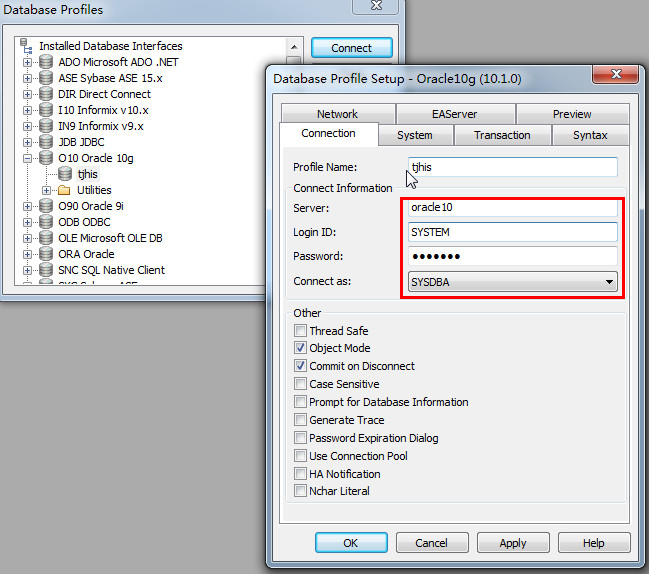The image size is (649, 574).
Task: Check the HA Notification box
Action: coord(300,473)
